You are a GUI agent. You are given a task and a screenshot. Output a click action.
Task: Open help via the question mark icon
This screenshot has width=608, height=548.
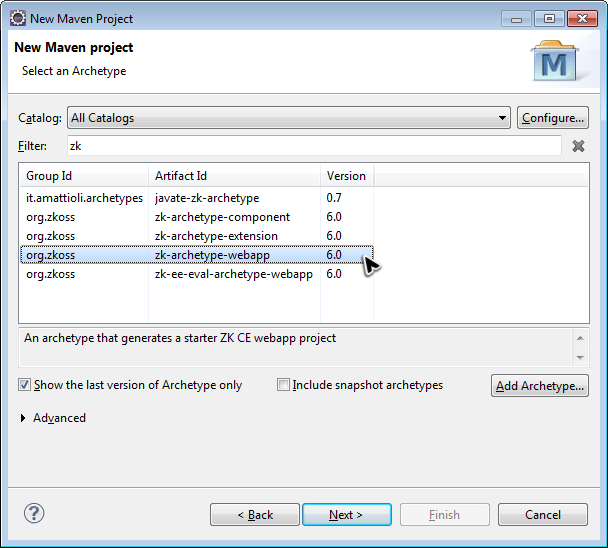pos(34,513)
